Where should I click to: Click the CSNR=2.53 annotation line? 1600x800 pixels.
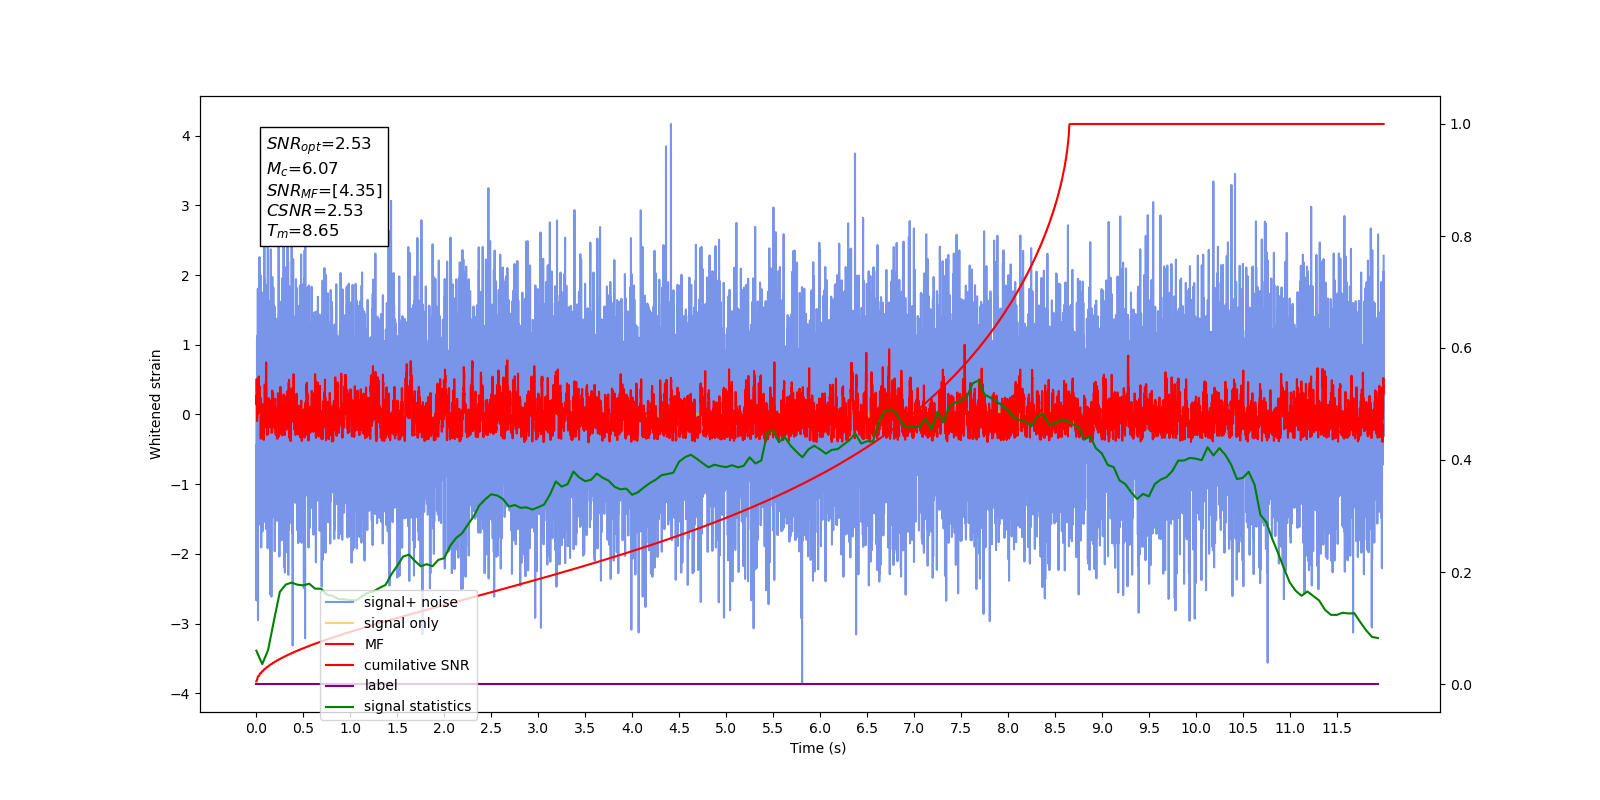(x=315, y=210)
